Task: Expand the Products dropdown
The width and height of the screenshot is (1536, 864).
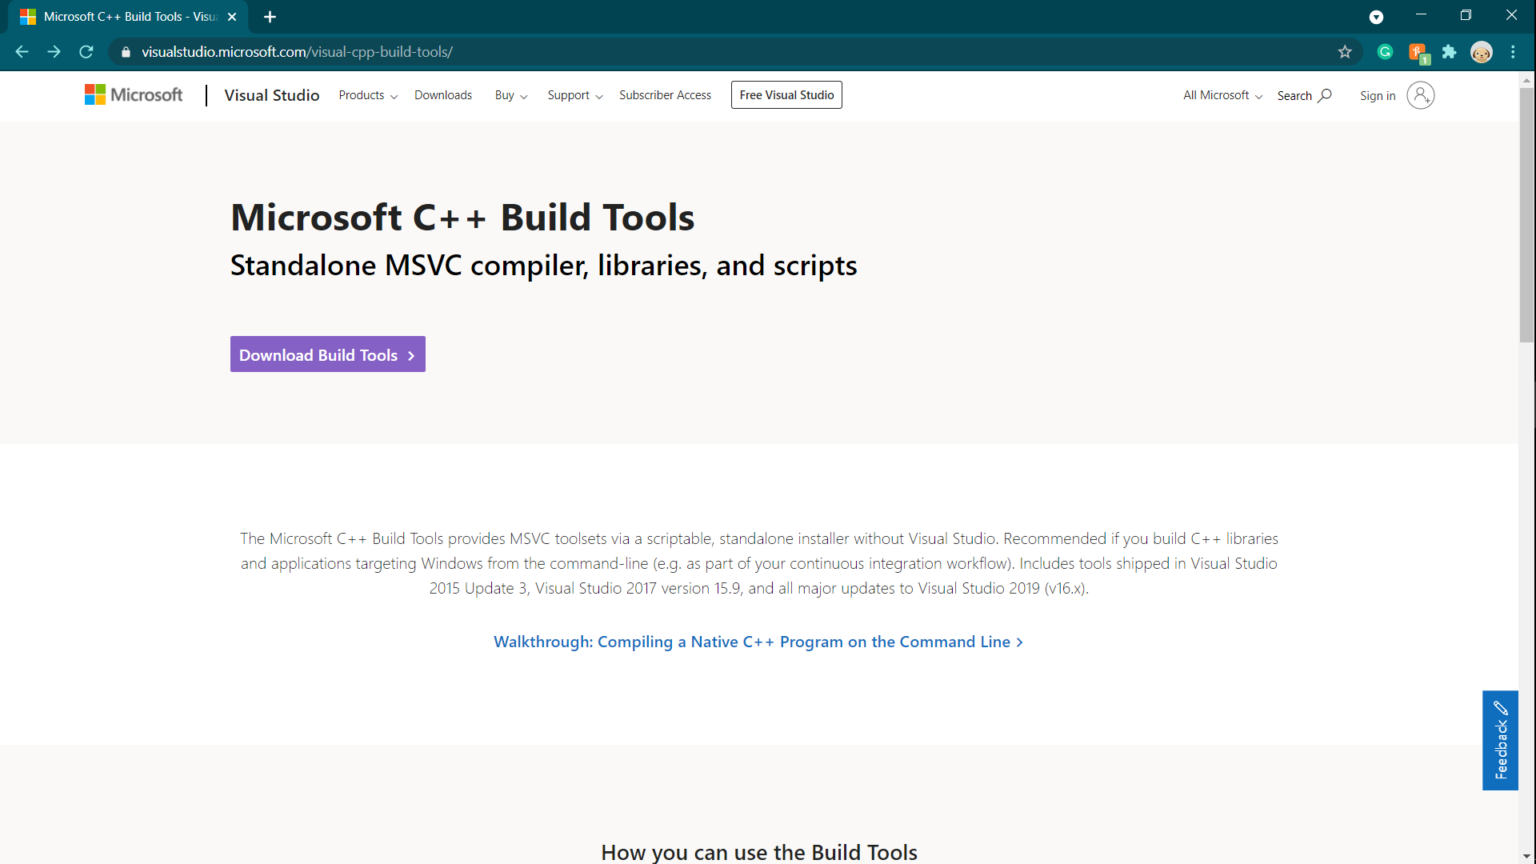Action: 362,95
